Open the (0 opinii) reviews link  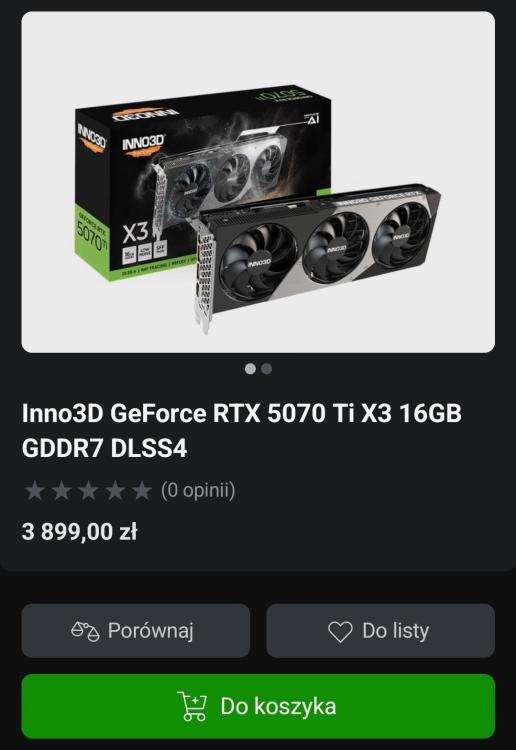pos(198,491)
